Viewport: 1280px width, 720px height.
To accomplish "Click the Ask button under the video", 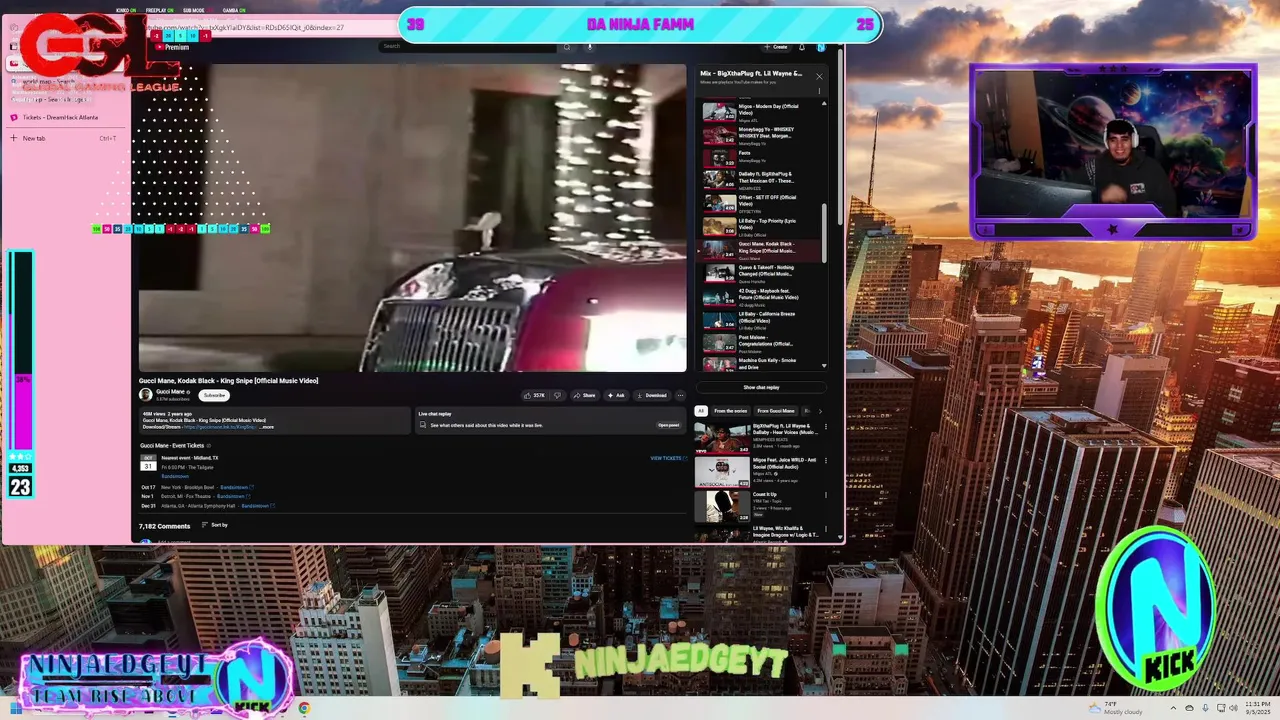I will [x=615, y=395].
